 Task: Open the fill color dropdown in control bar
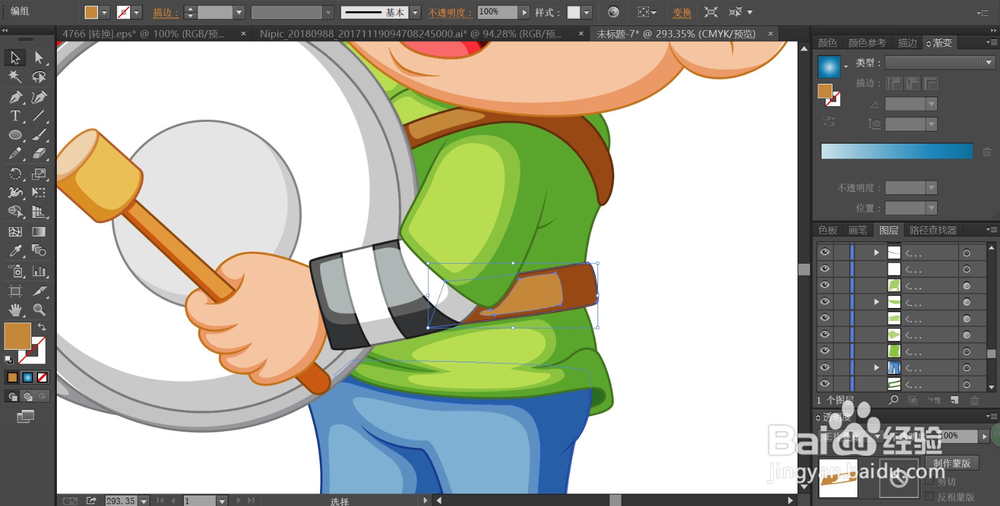[x=105, y=12]
